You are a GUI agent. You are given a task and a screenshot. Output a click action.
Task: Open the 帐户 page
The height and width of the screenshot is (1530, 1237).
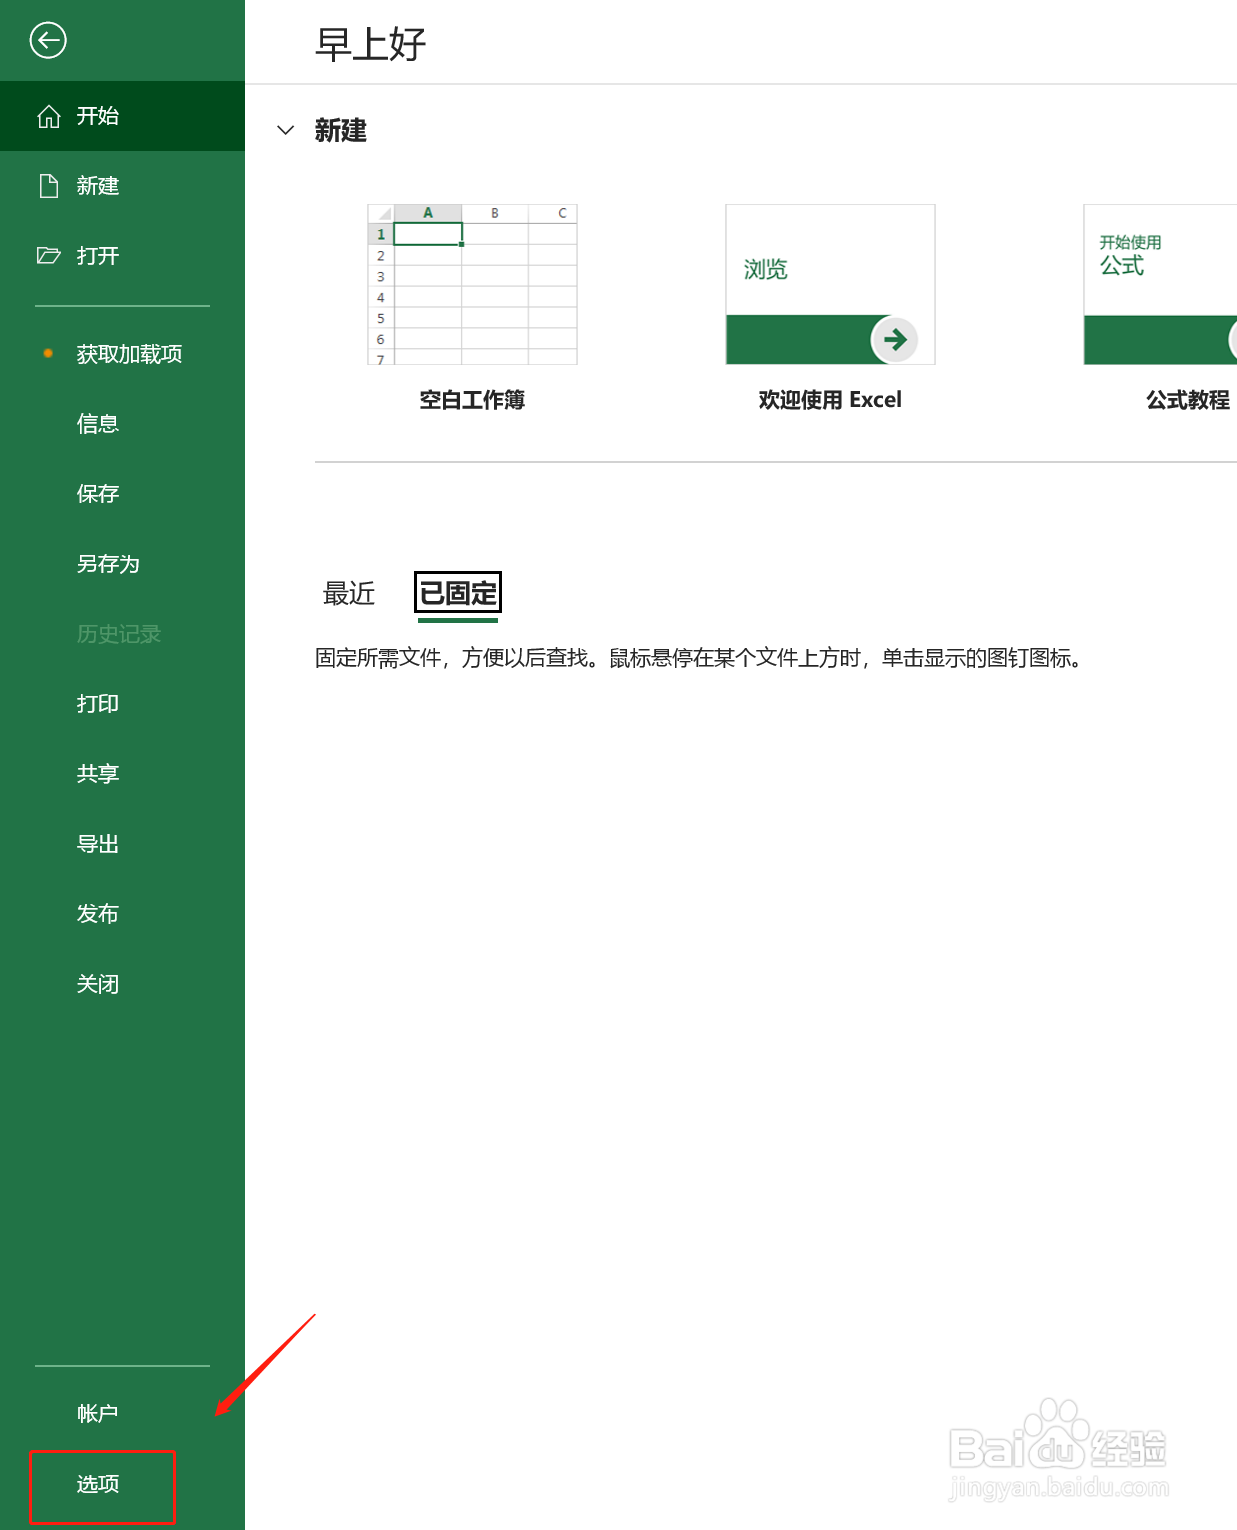click(122, 1414)
